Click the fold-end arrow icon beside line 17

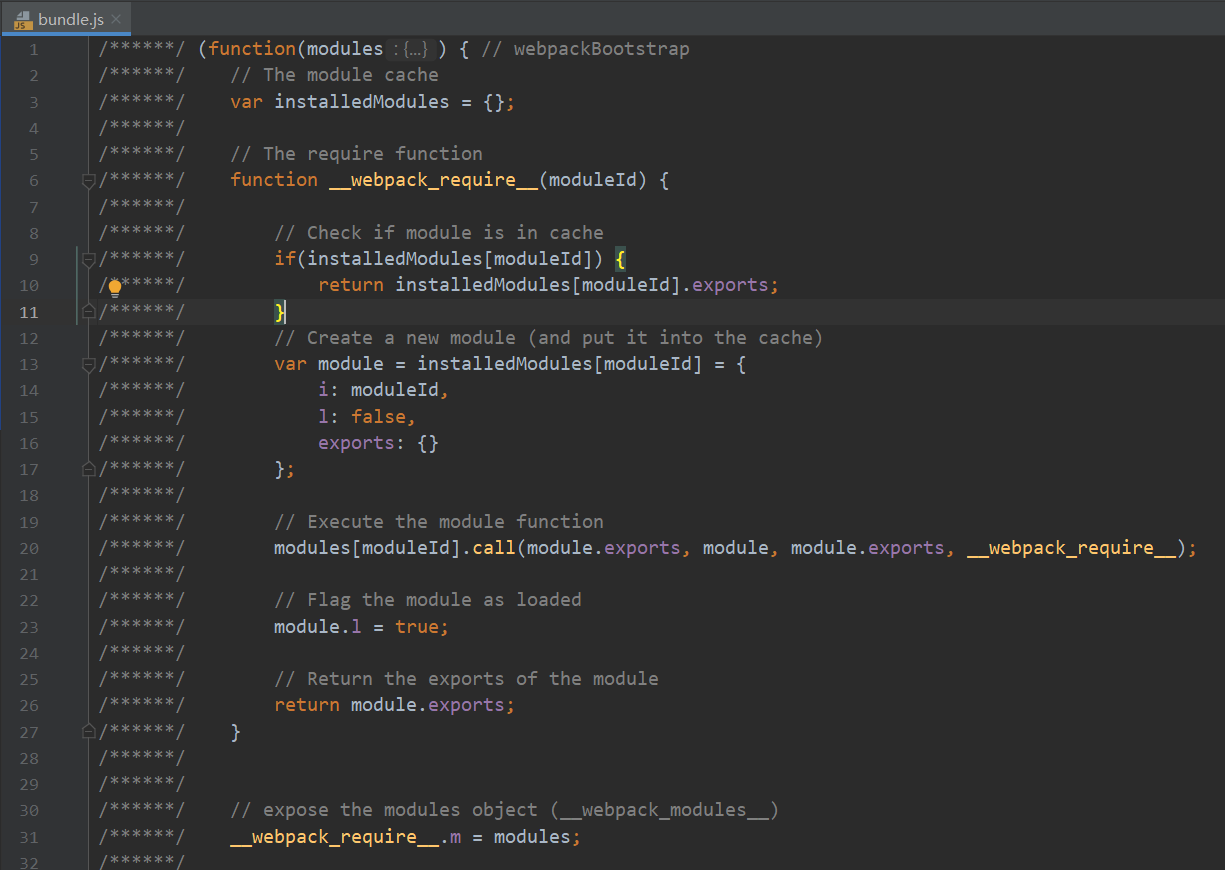(86, 467)
